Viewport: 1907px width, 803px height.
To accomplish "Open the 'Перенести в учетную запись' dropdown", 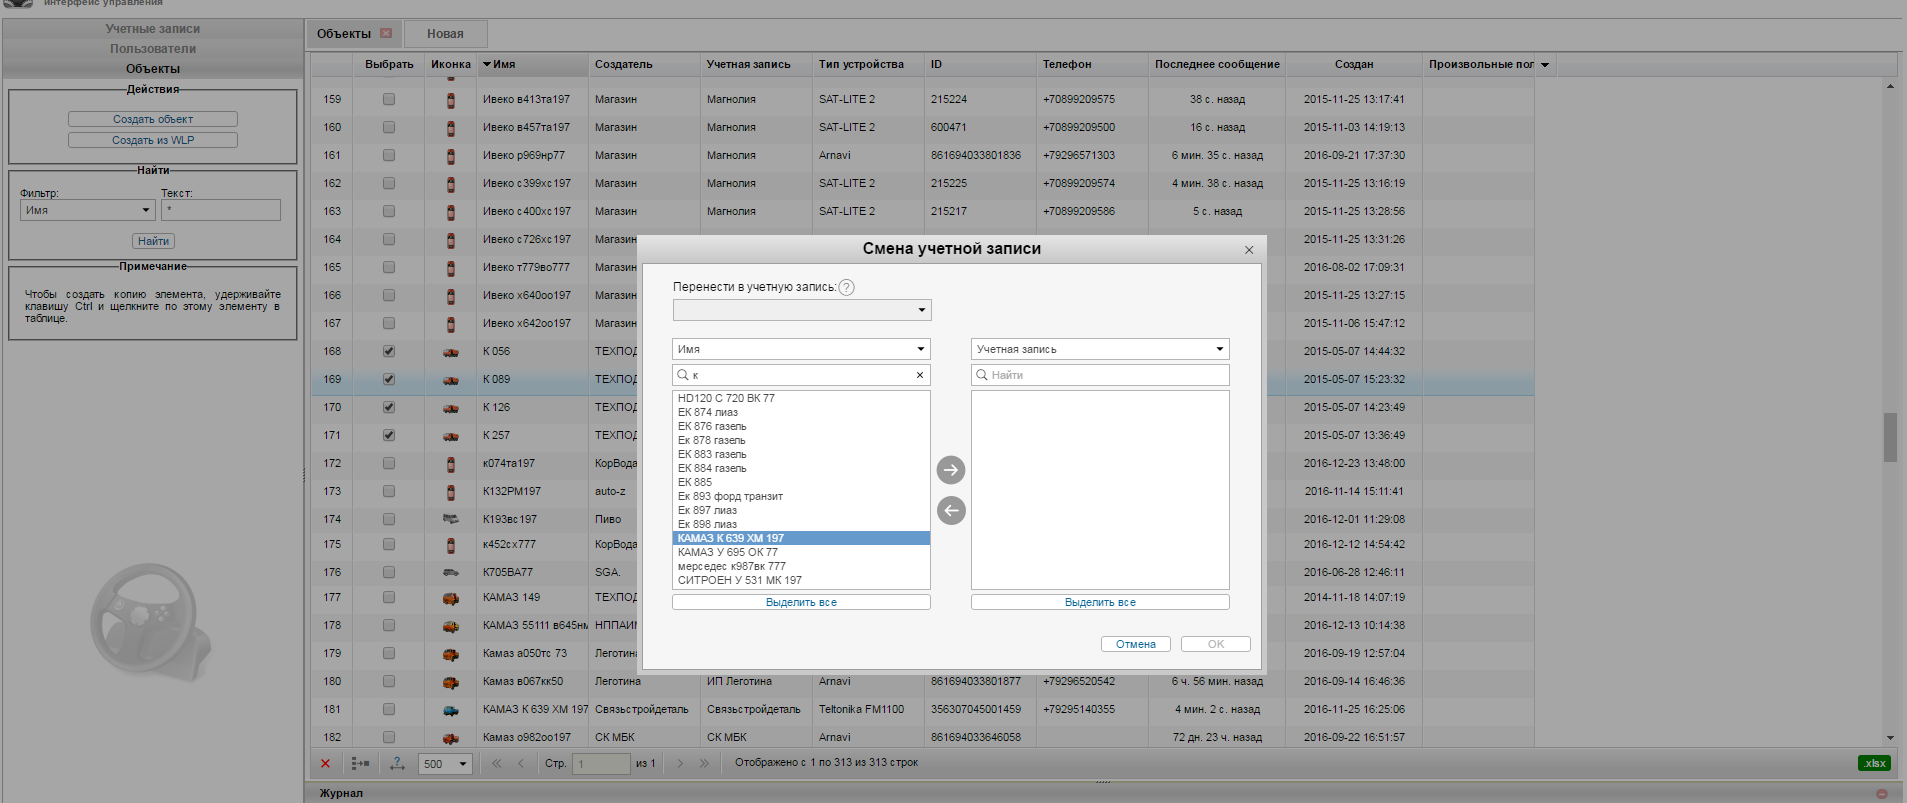I will [801, 310].
